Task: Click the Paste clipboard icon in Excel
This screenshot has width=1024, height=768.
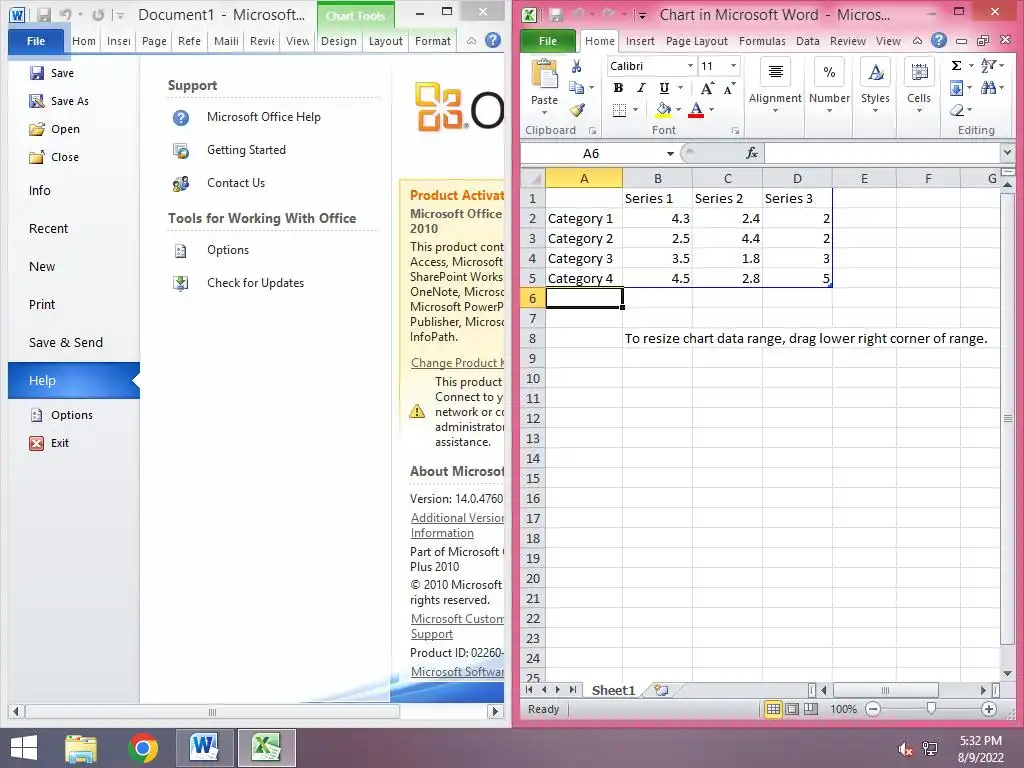Action: point(544,74)
